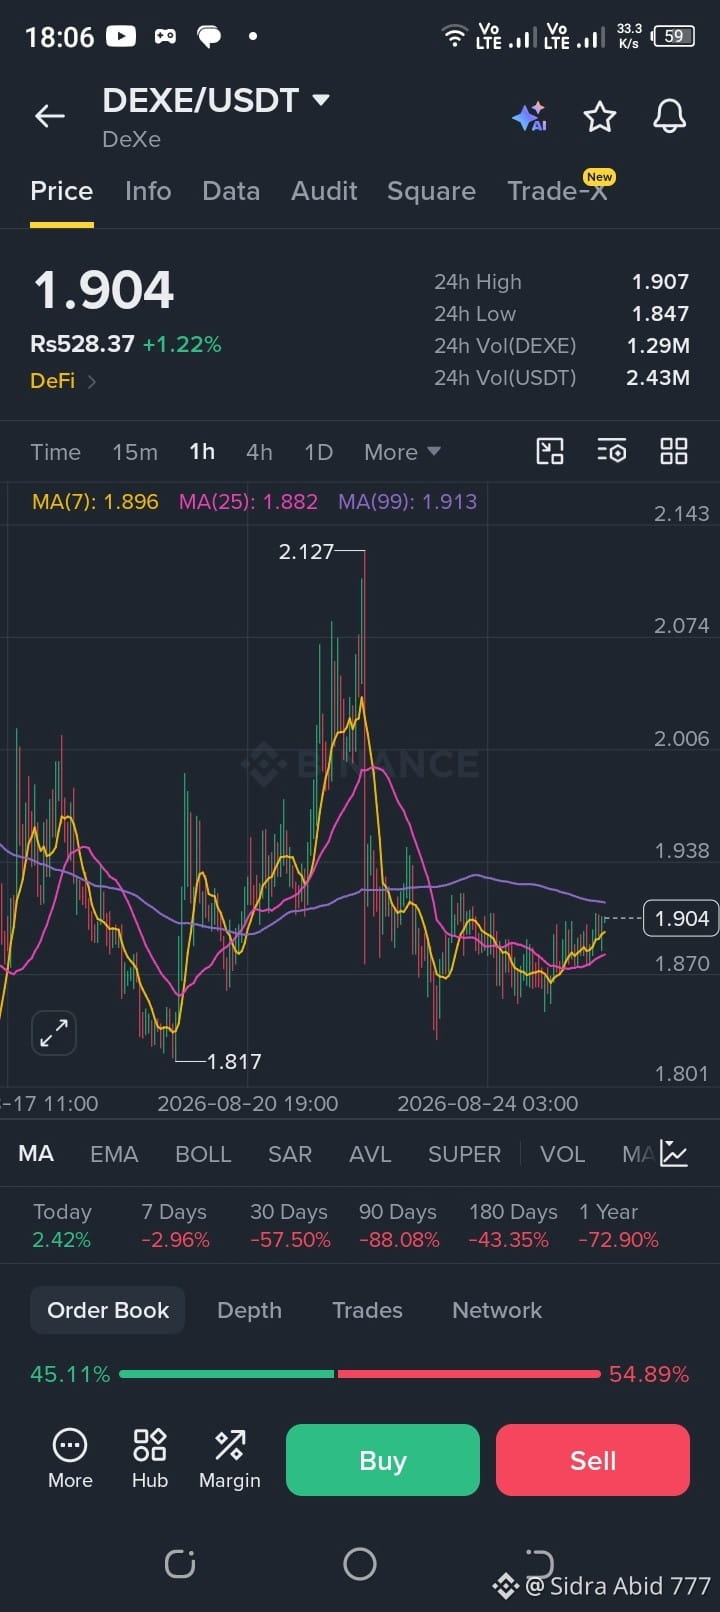Screen dimensions: 720x1612
Task: Toggle the MA indicator
Action: (36, 1154)
